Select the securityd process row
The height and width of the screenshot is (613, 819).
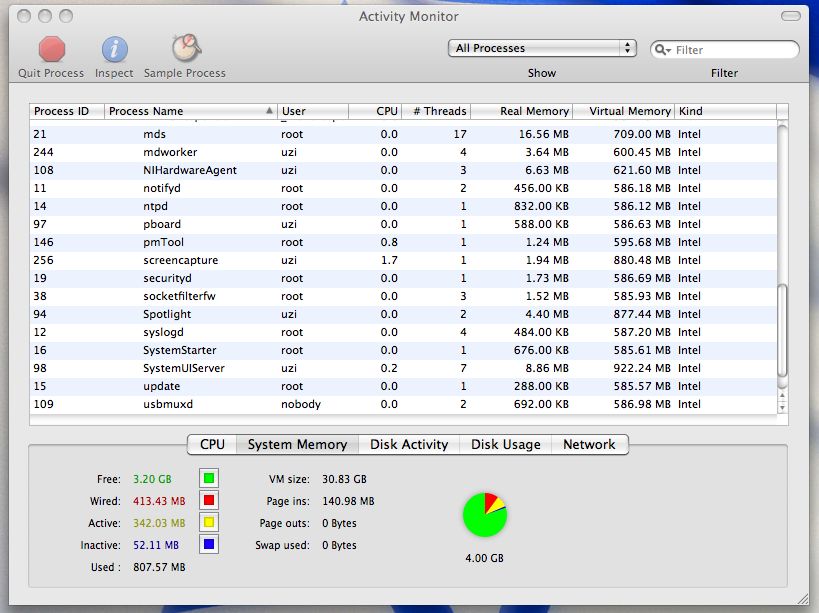point(403,278)
